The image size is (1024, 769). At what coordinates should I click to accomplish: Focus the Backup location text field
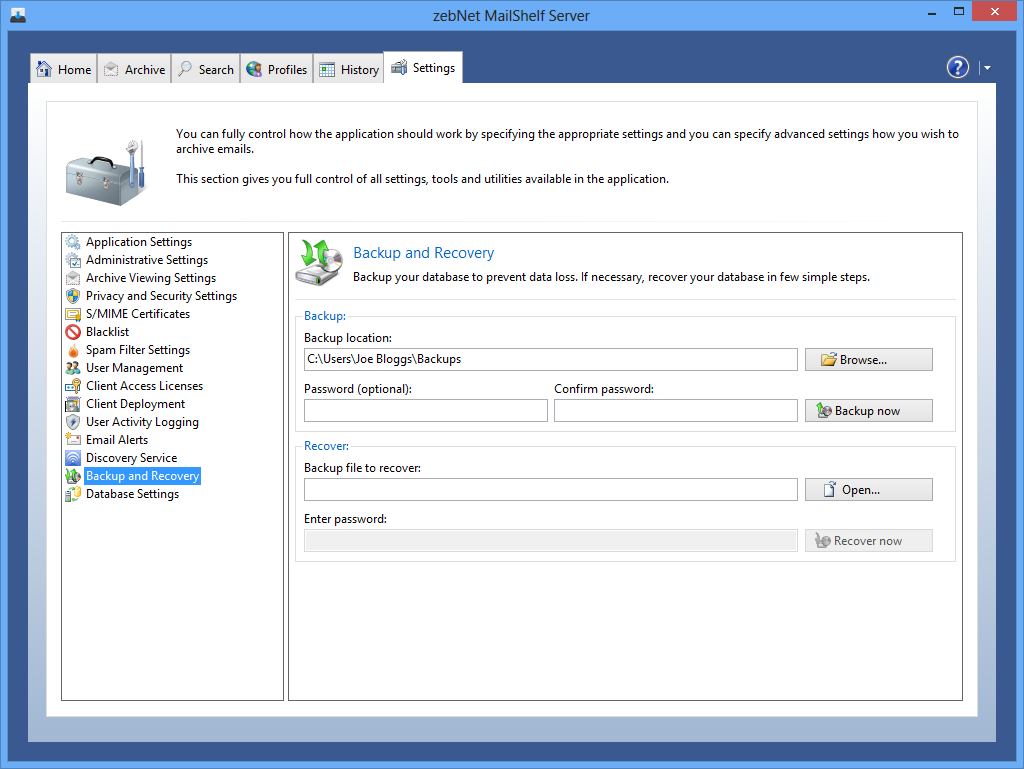pos(550,359)
